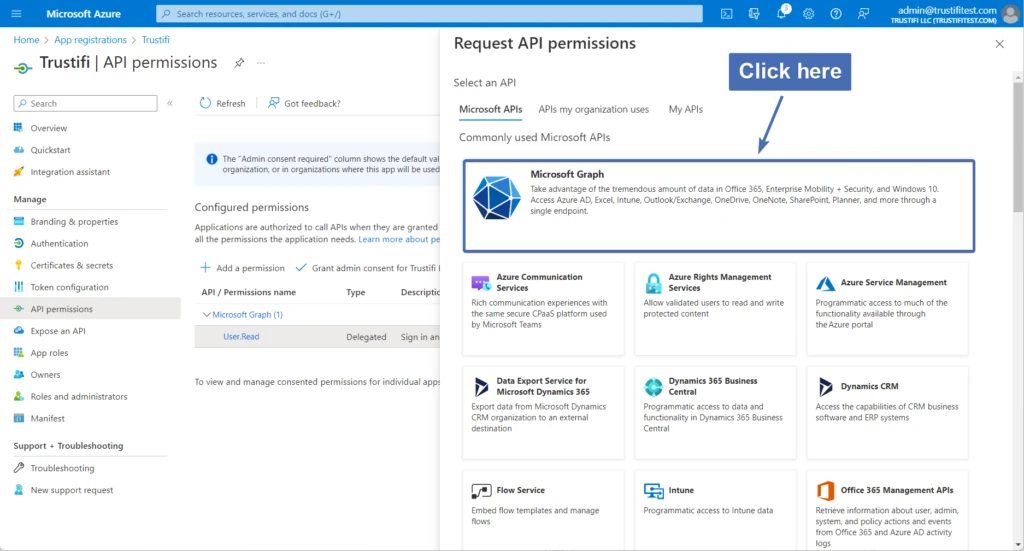The height and width of the screenshot is (551, 1024).
Task: Open the more options ellipsis menu
Action: tap(261, 63)
